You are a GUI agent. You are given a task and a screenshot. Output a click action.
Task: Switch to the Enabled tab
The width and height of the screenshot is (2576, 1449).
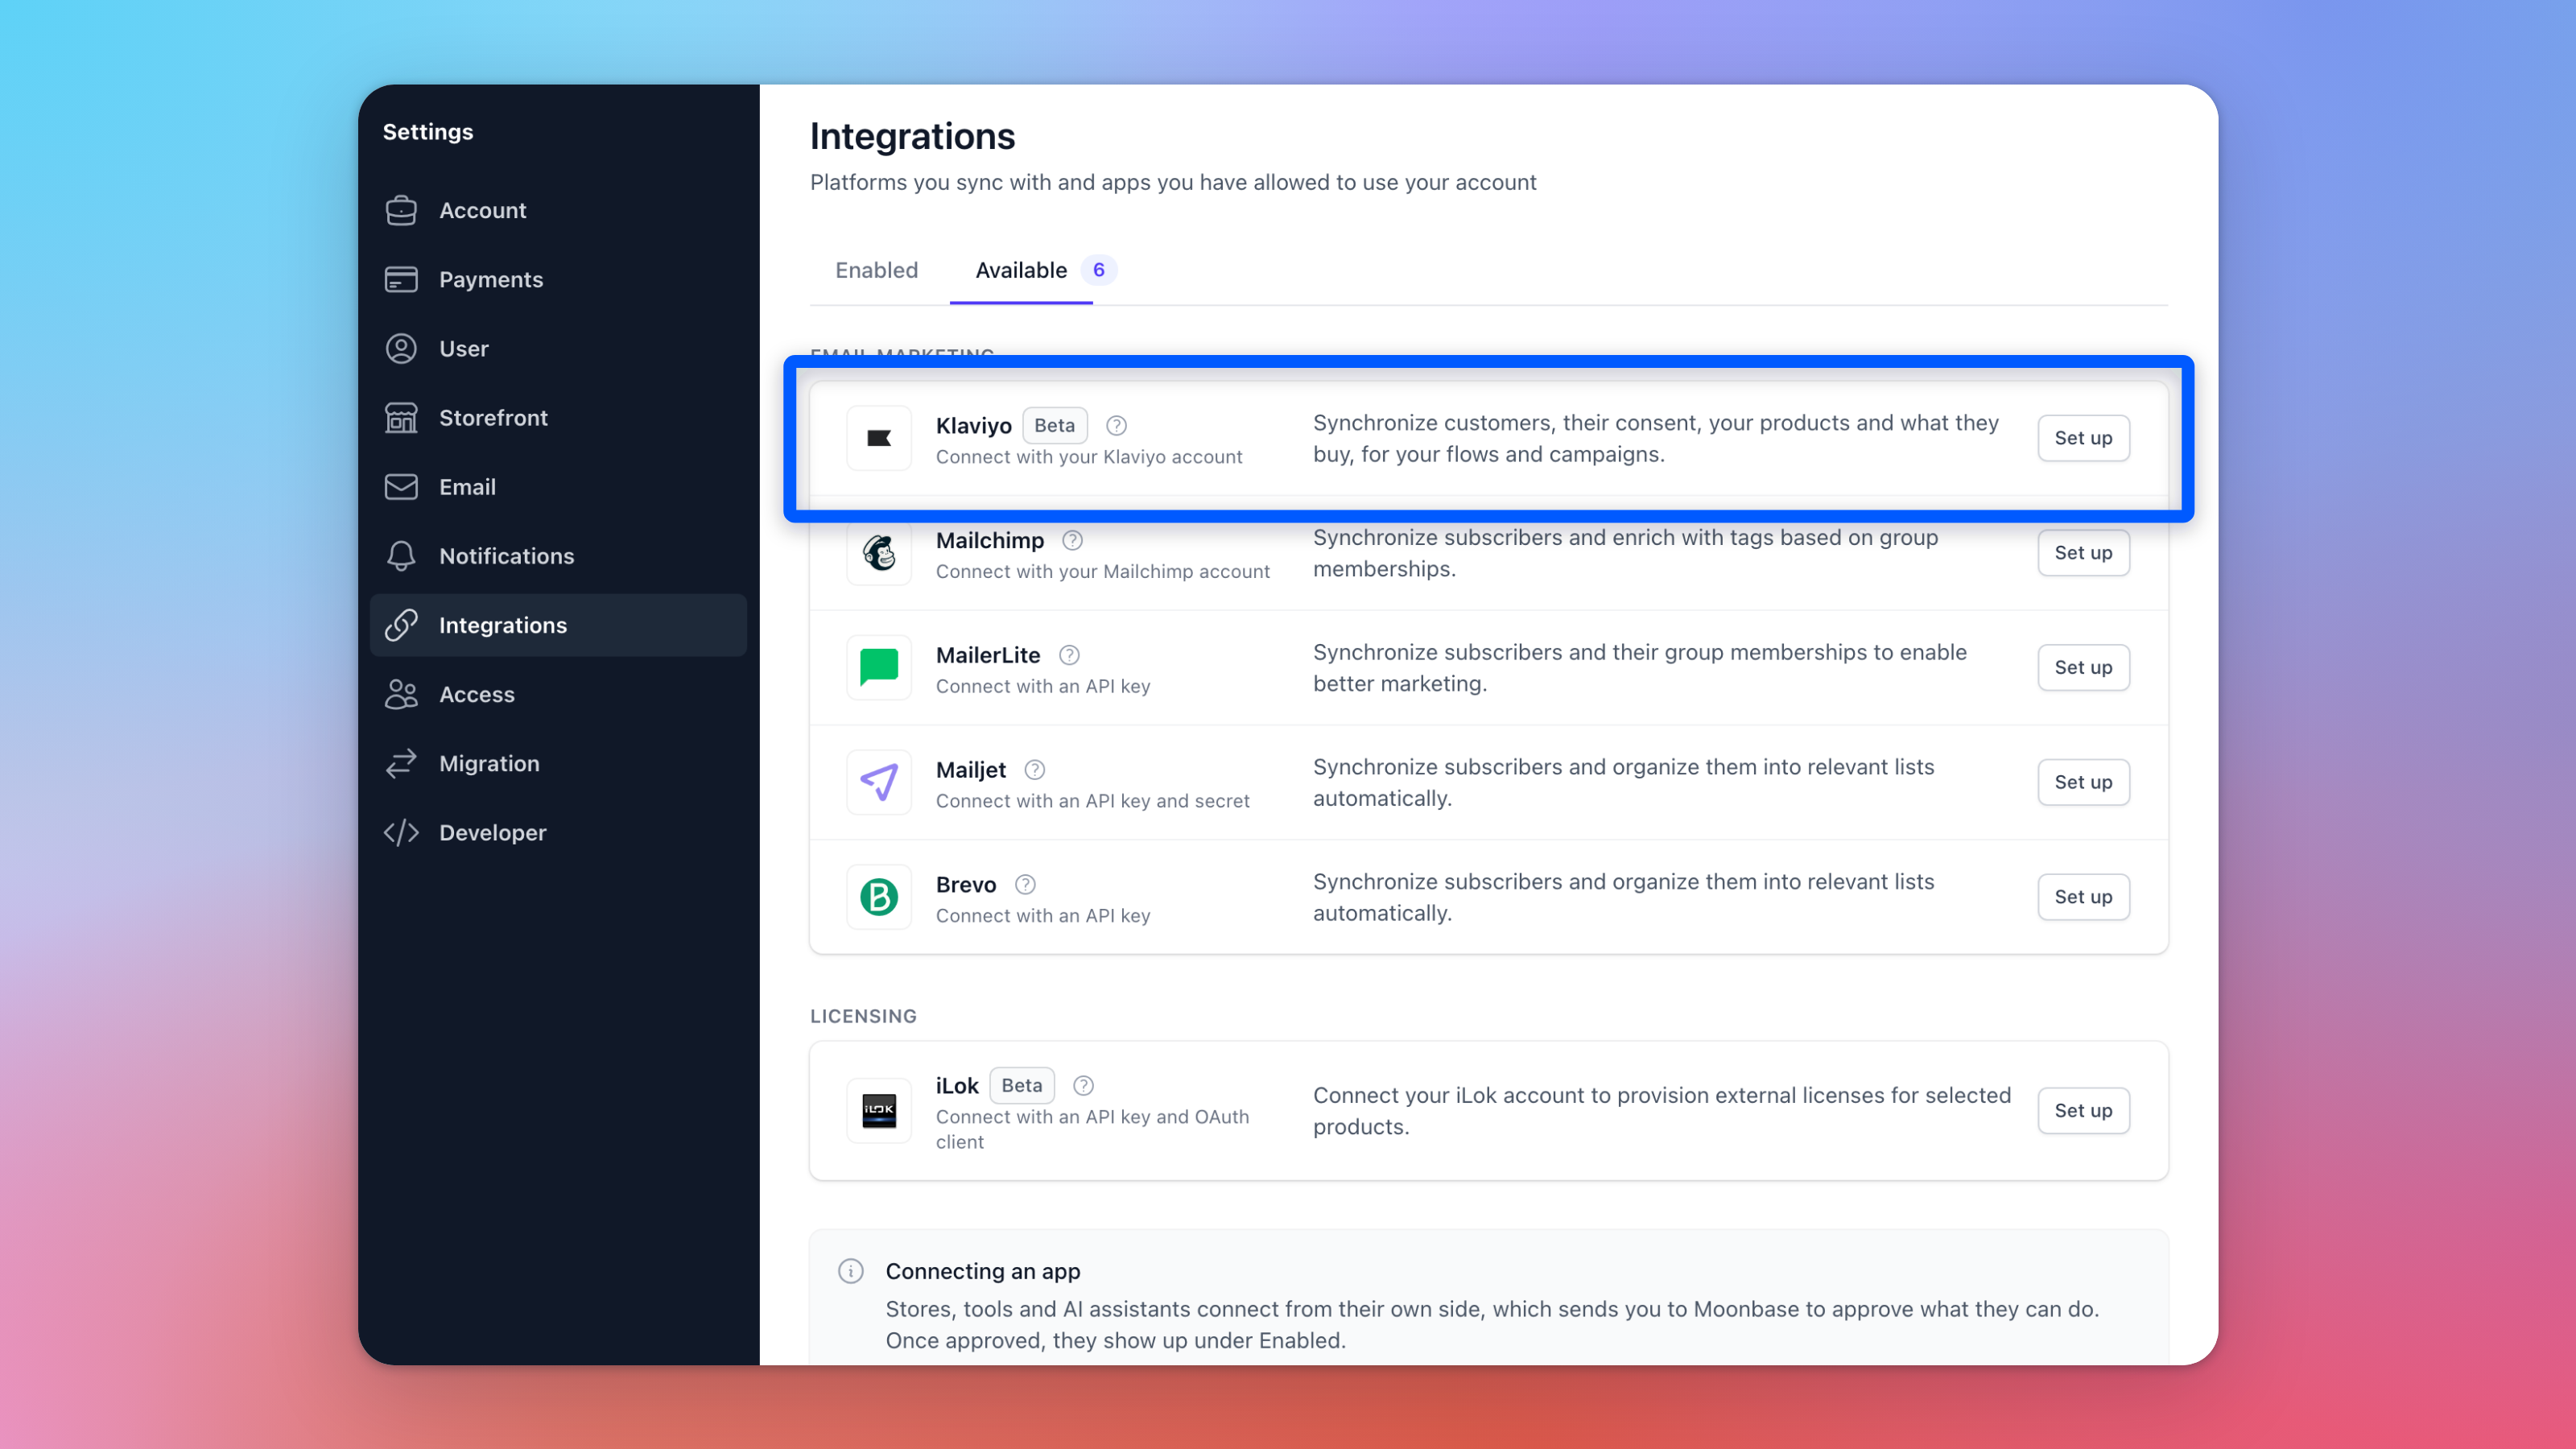pos(877,270)
